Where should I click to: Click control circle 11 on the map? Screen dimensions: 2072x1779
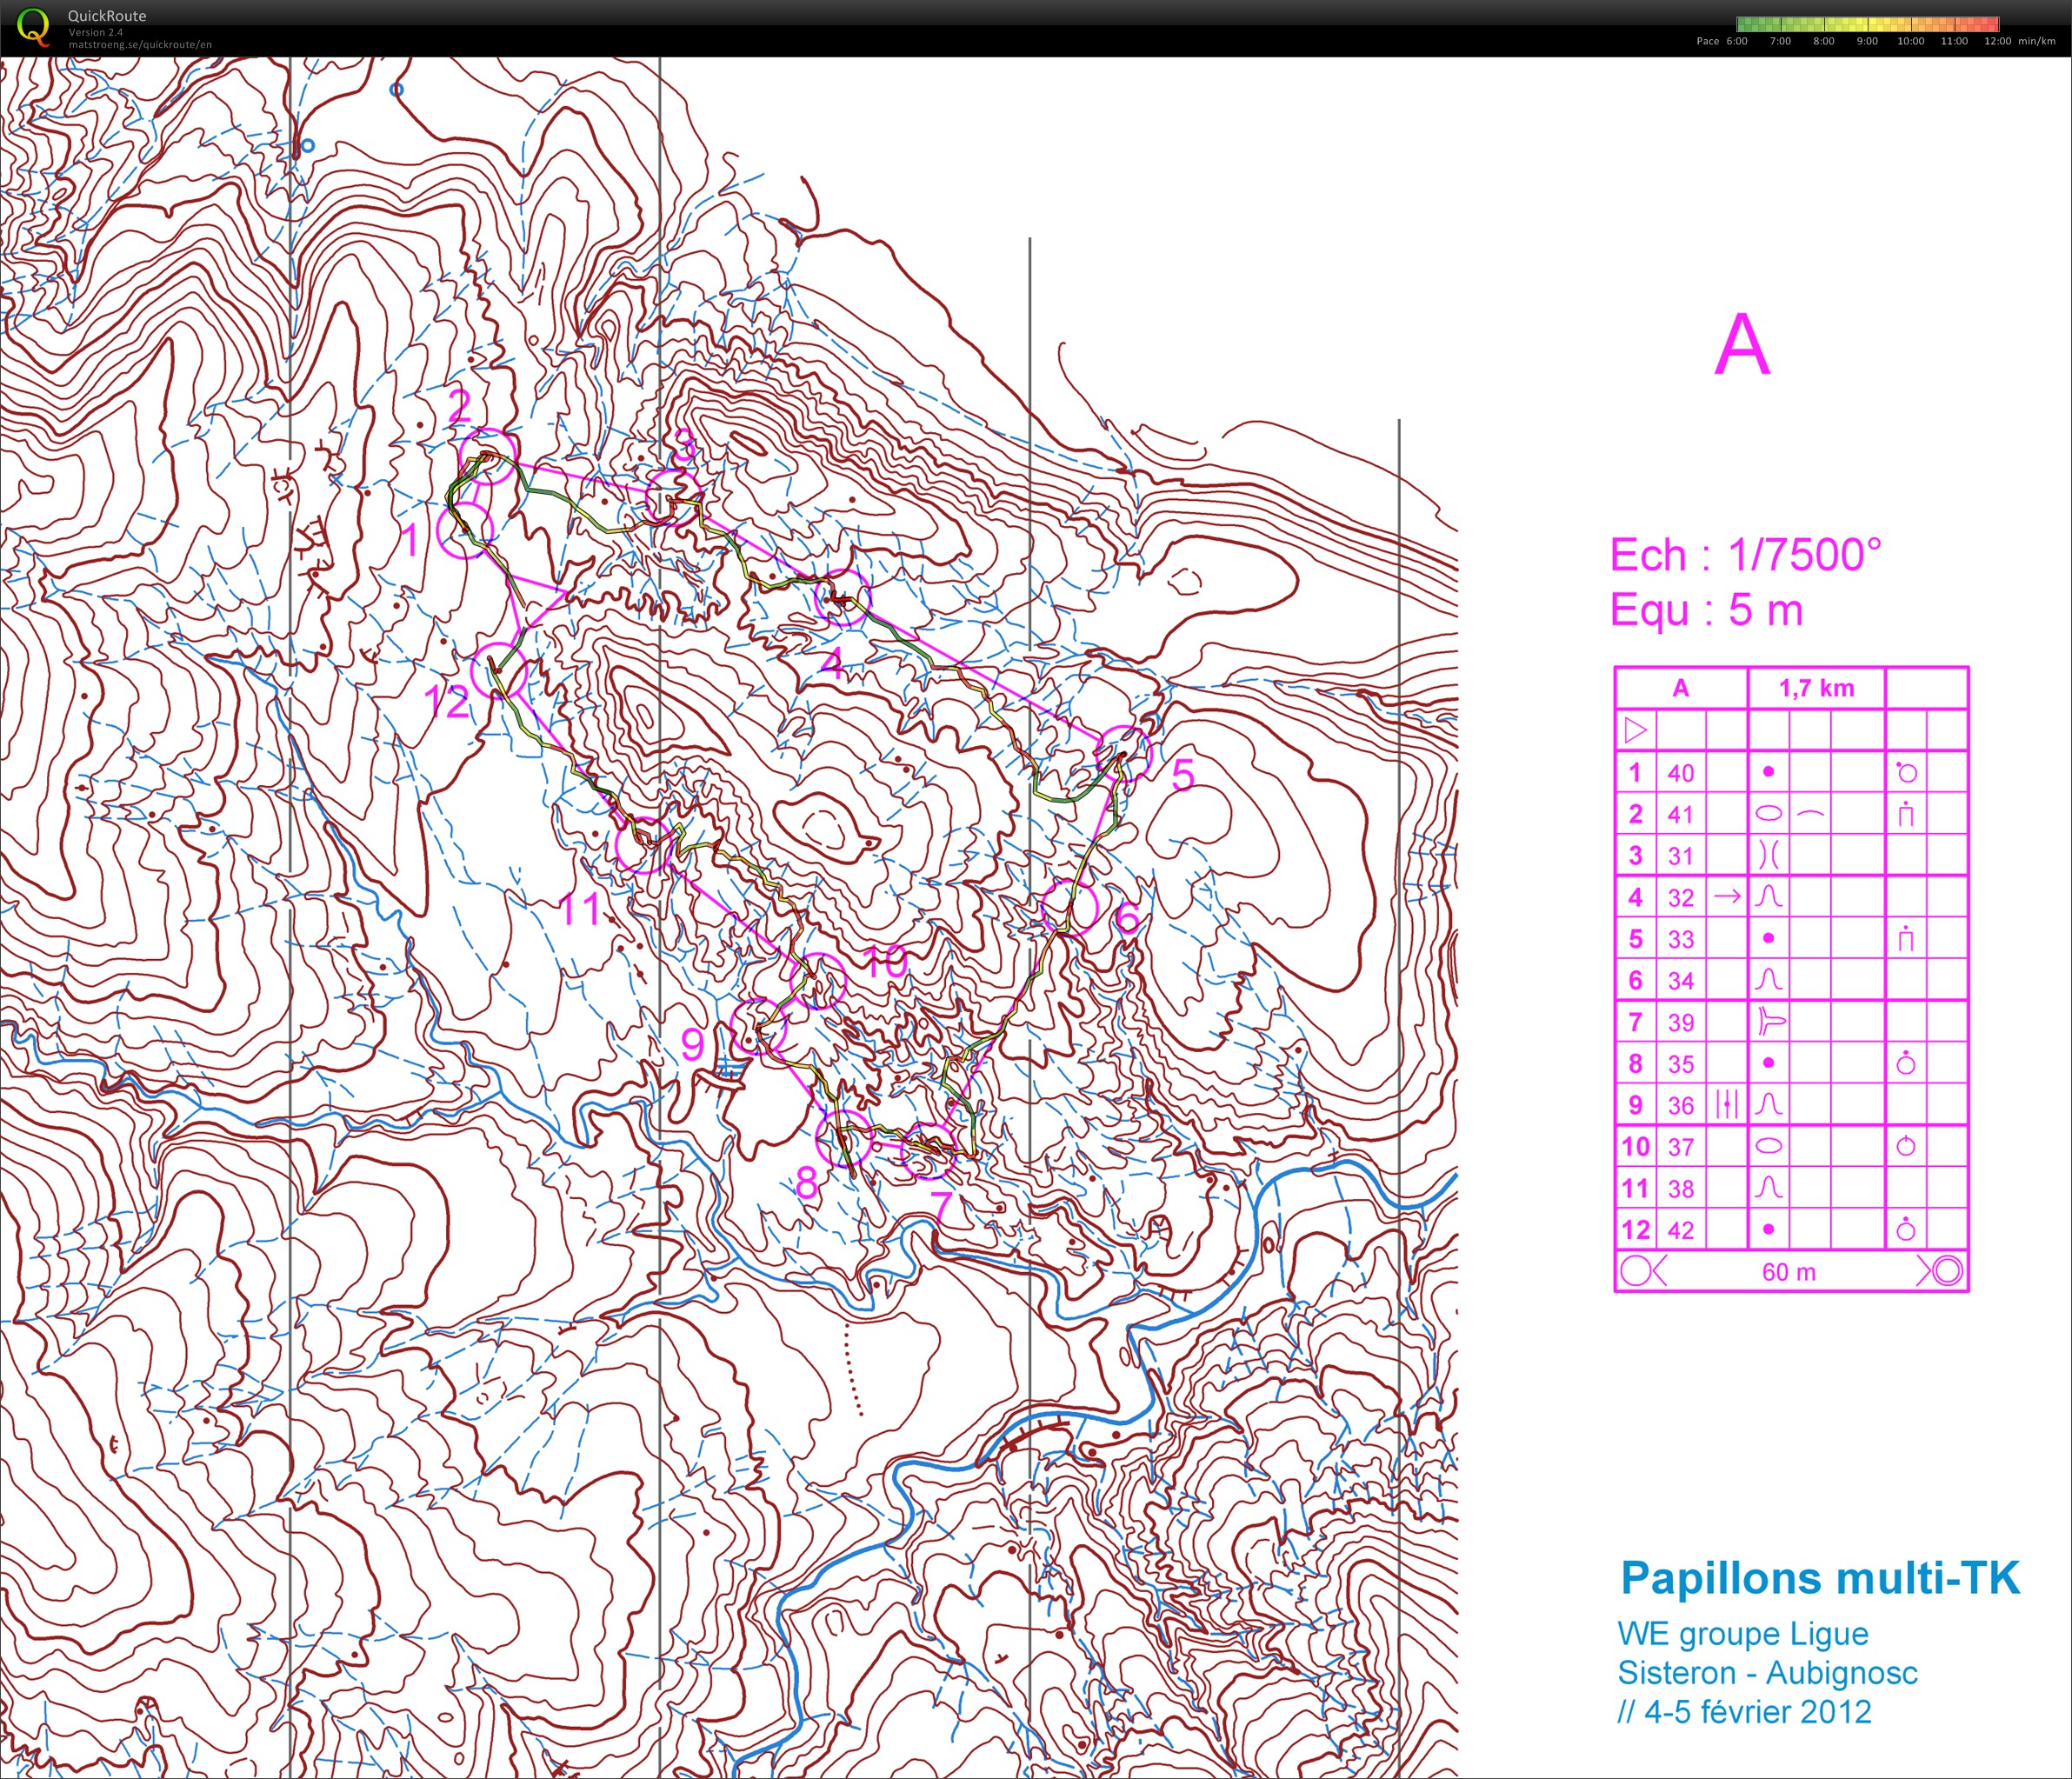pos(643,844)
